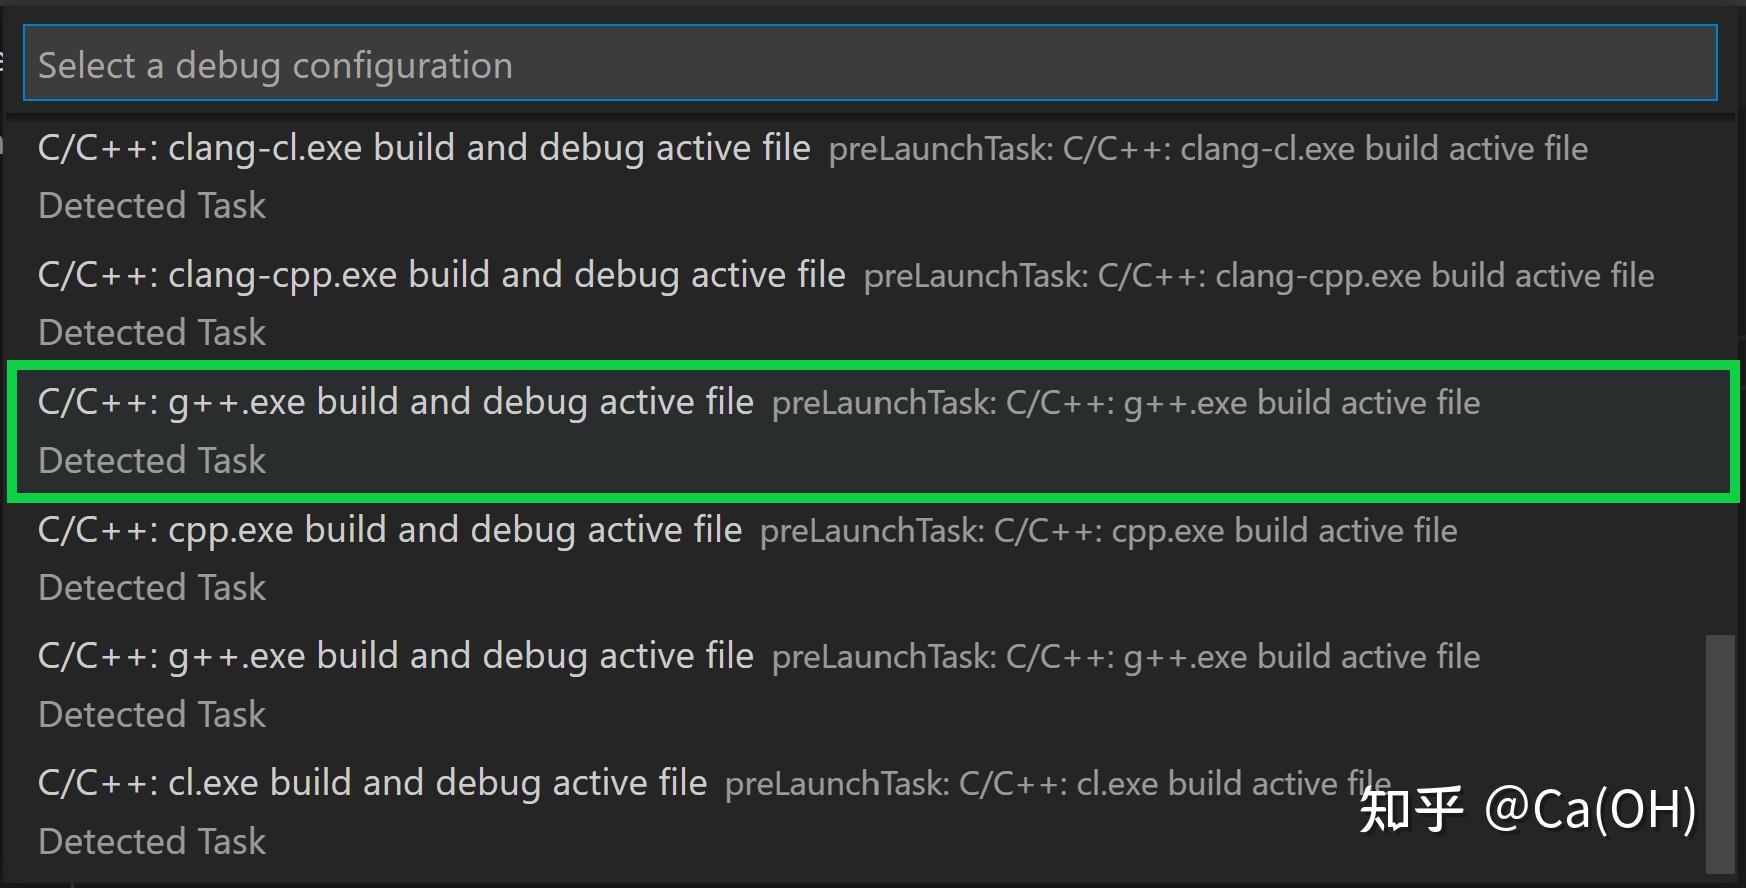
Task: Click the Detected Task label under clang-cl.exe
Action: [151, 205]
